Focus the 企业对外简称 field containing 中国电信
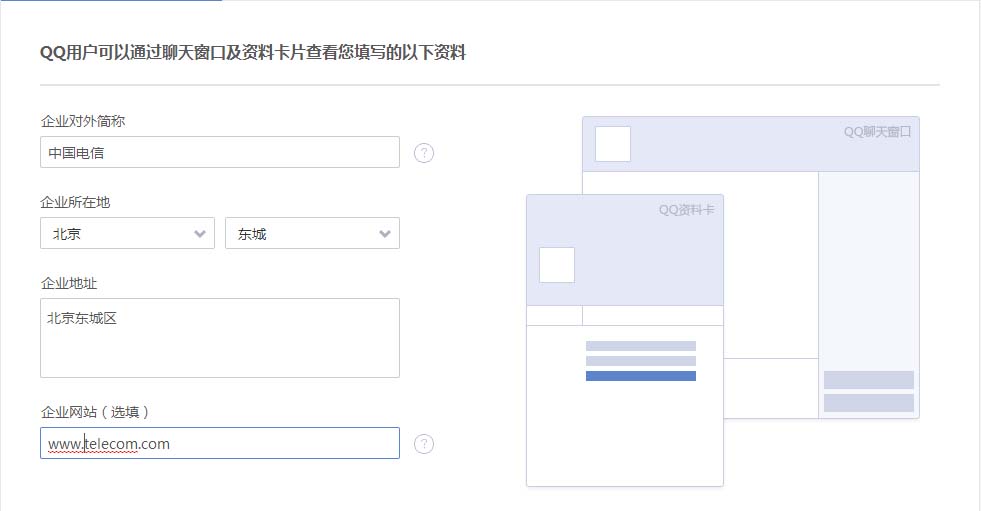This screenshot has height=511, width=981. [220, 152]
